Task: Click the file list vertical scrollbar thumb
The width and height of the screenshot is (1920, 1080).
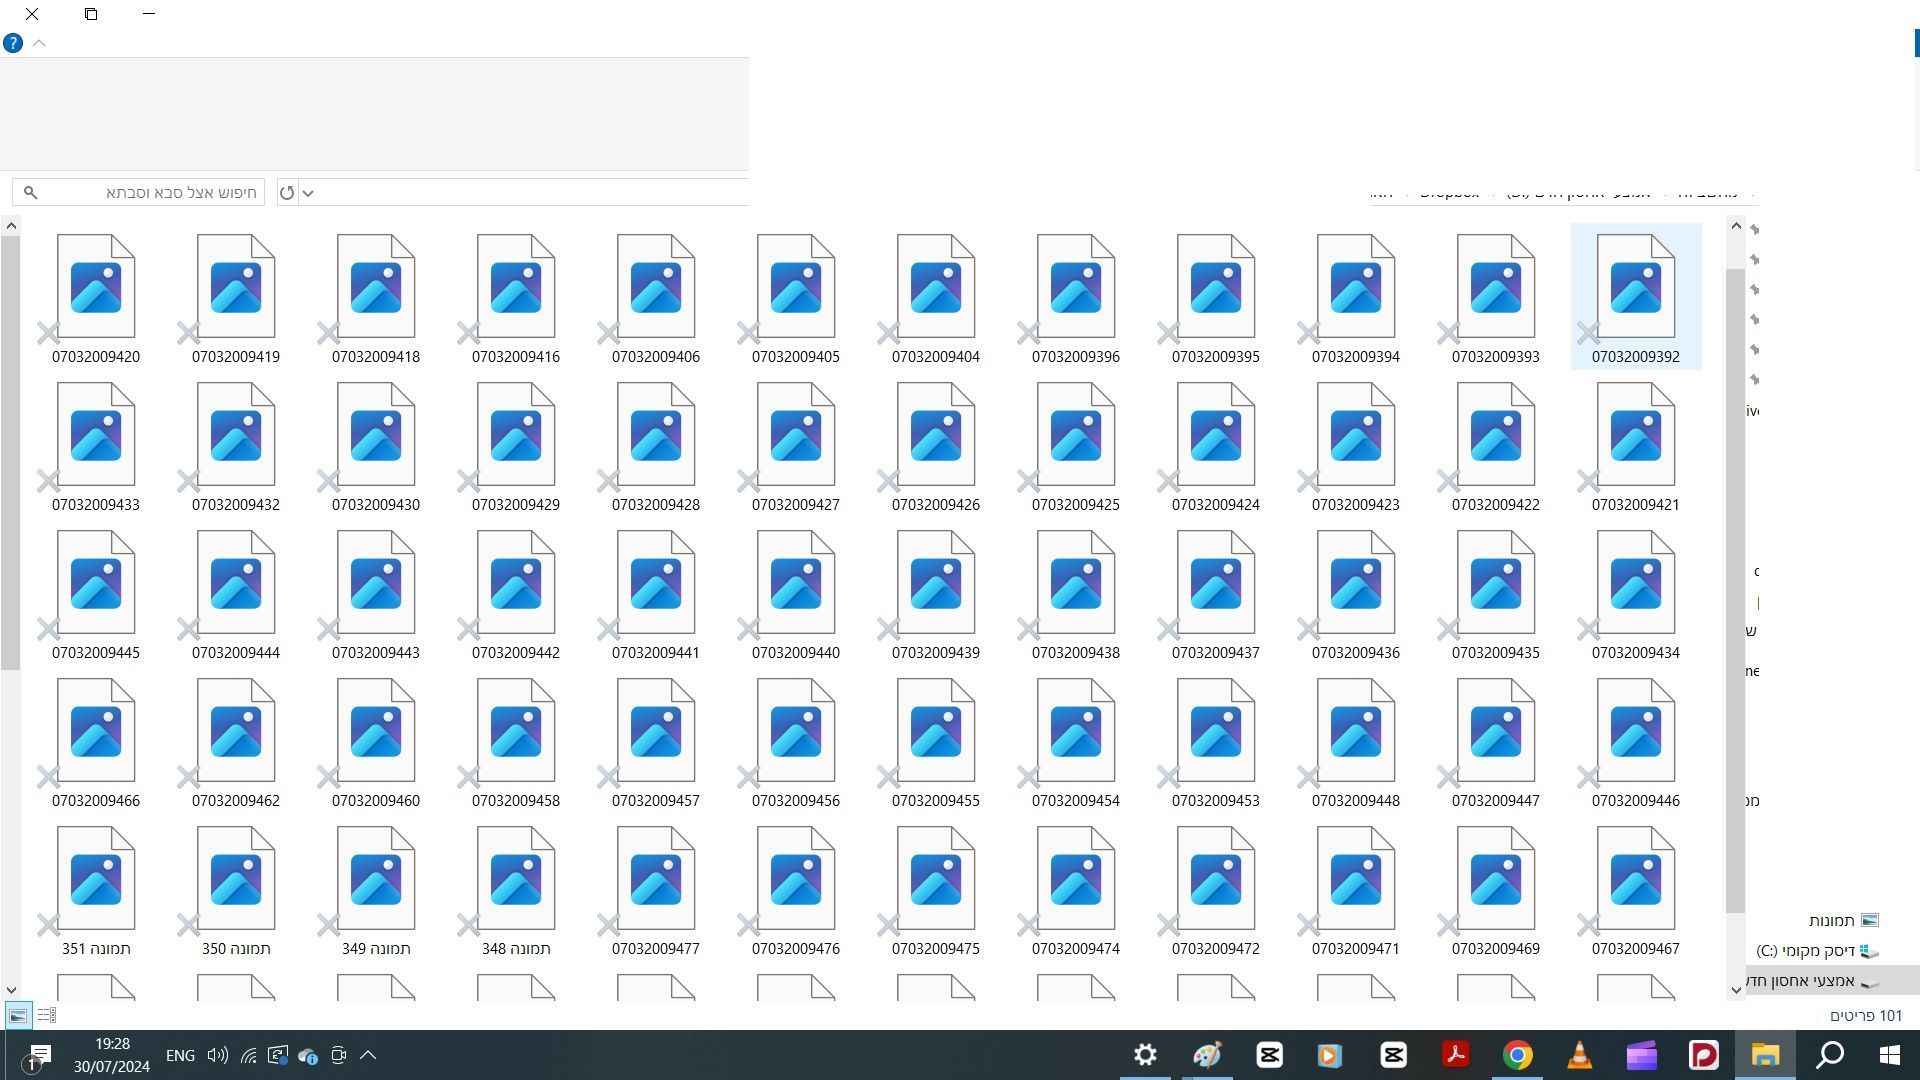Action: click(x=11, y=453)
